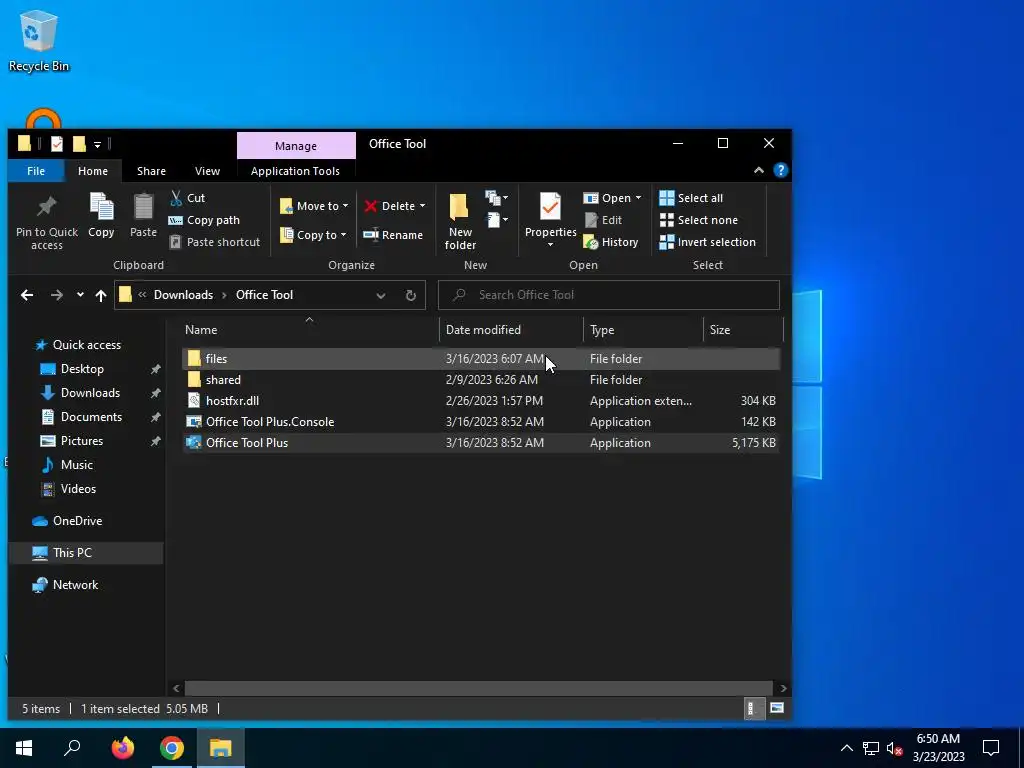The height and width of the screenshot is (768, 1024).
Task: Click Properties icon in quick access toolbar
Action: (57, 144)
